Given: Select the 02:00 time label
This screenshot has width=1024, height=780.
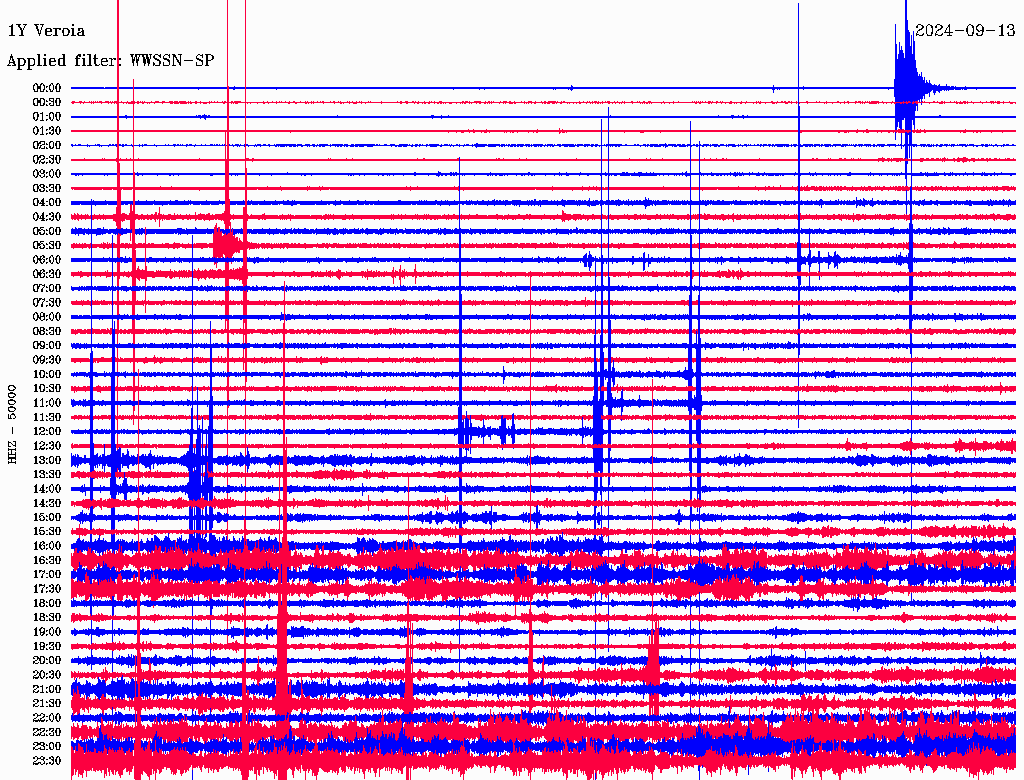Looking at the screenshot, I should tap(47, 145).
